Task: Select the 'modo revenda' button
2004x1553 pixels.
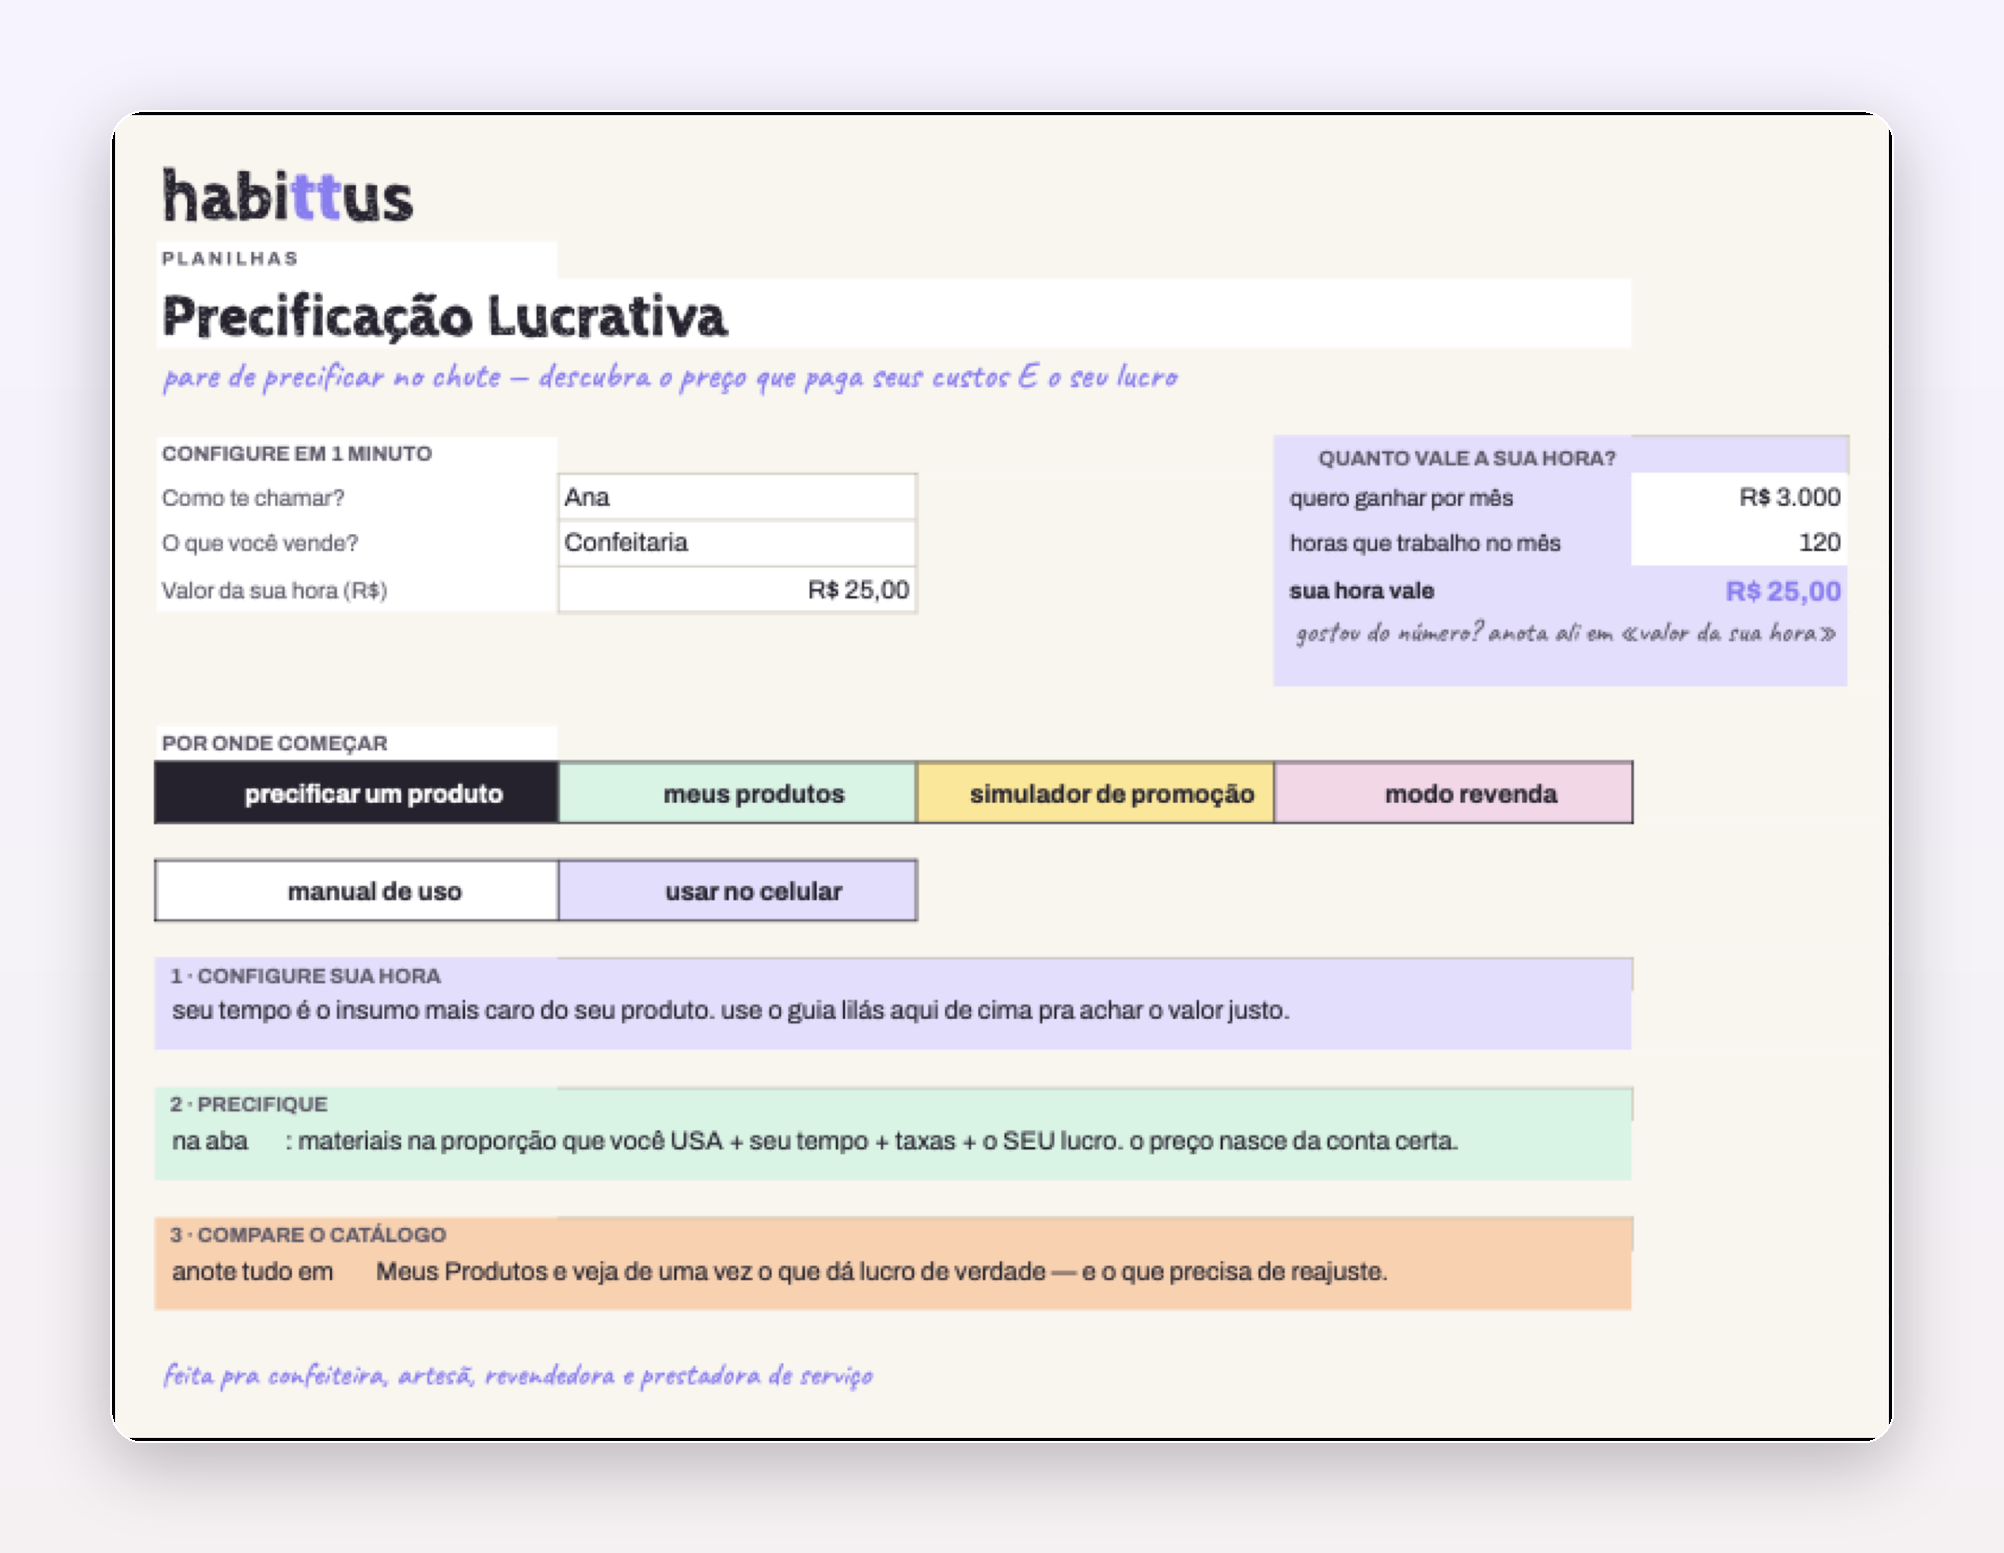Action: [x=1454, y=793]
